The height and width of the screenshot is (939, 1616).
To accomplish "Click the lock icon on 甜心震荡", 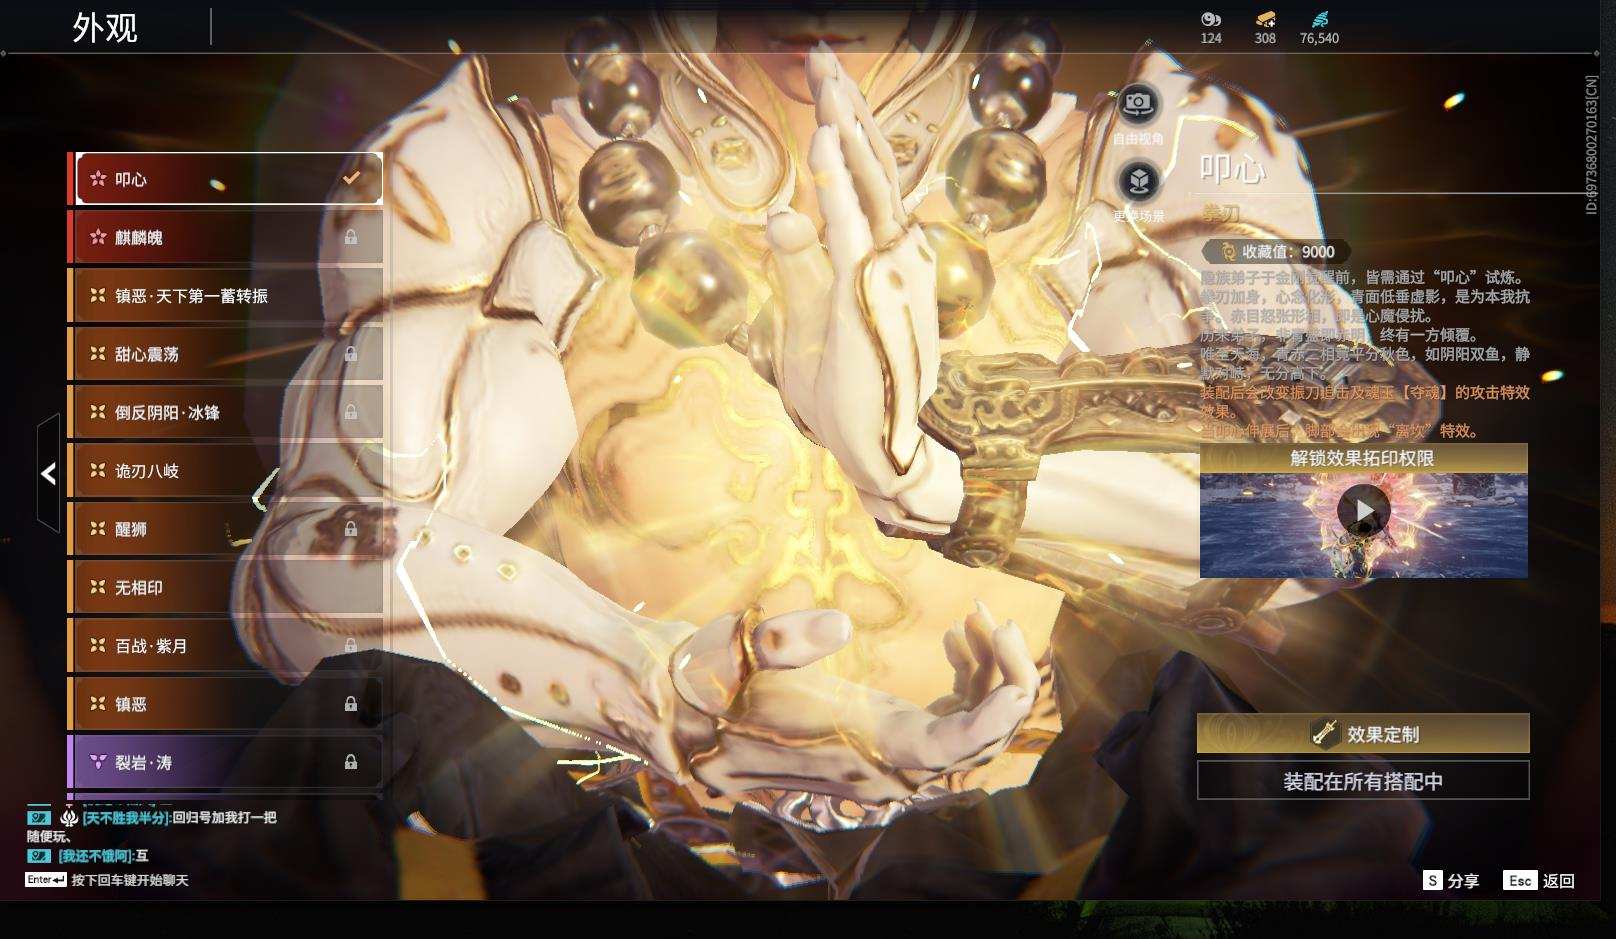I will pos(351,354).
